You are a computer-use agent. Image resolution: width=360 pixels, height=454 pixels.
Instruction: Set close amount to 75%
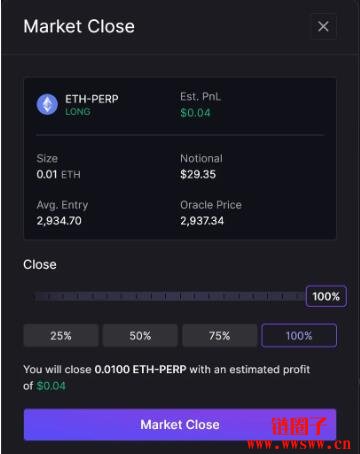pos(220,335)
